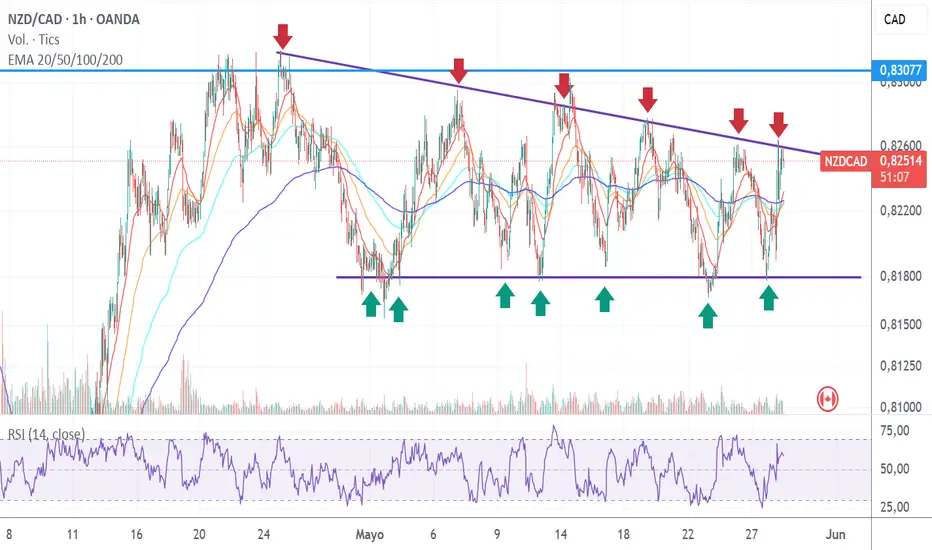Select the rightmost green up arrow
The height and width of the screenshot is (550, 932).
click(768, 297)
